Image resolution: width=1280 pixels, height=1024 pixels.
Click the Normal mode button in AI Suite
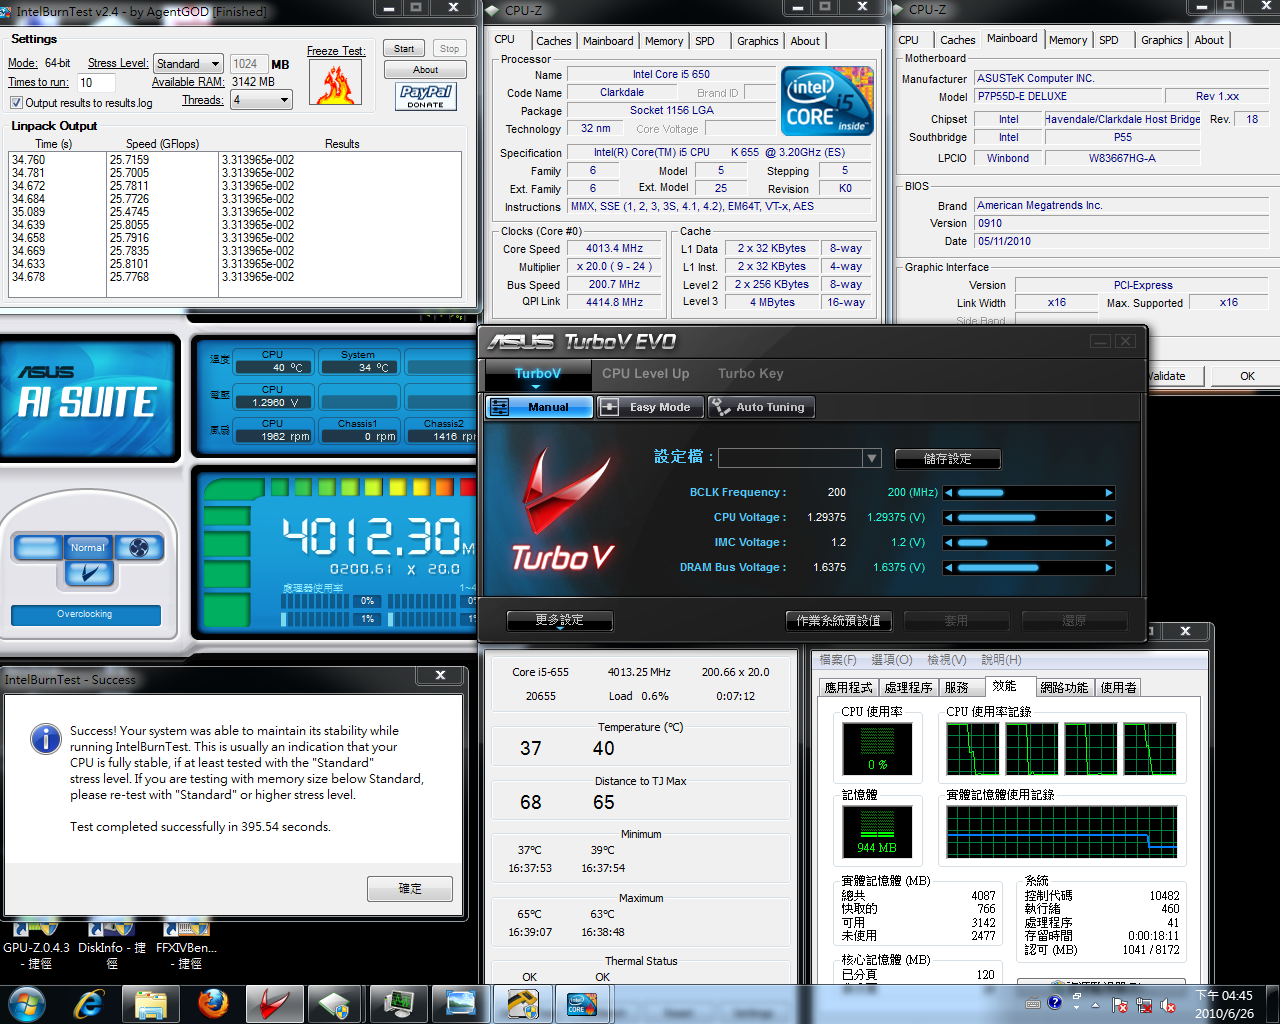(x=88, y=547)
